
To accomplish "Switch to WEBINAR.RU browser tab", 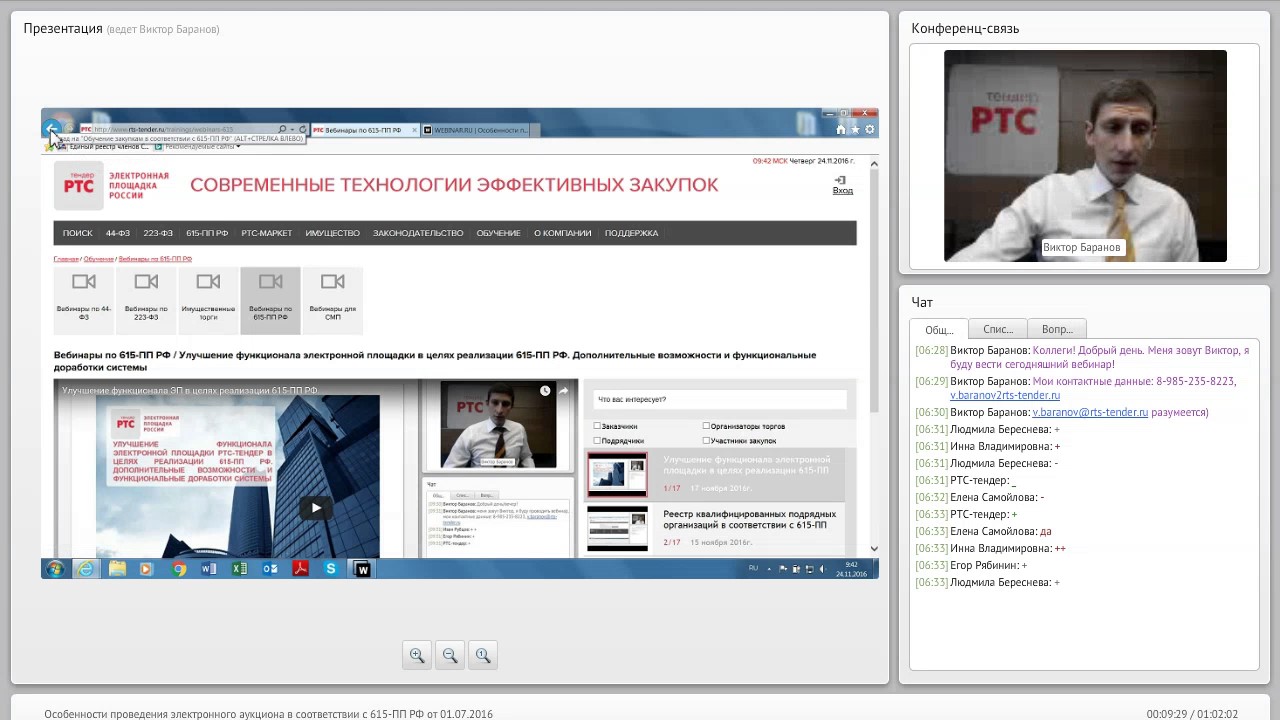I will click(x=480, y=130).
